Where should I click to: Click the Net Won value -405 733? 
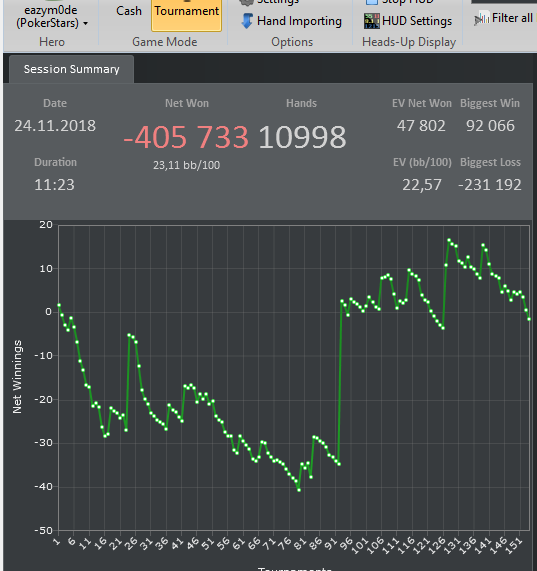pyautogui.click(x=186, y=137)
